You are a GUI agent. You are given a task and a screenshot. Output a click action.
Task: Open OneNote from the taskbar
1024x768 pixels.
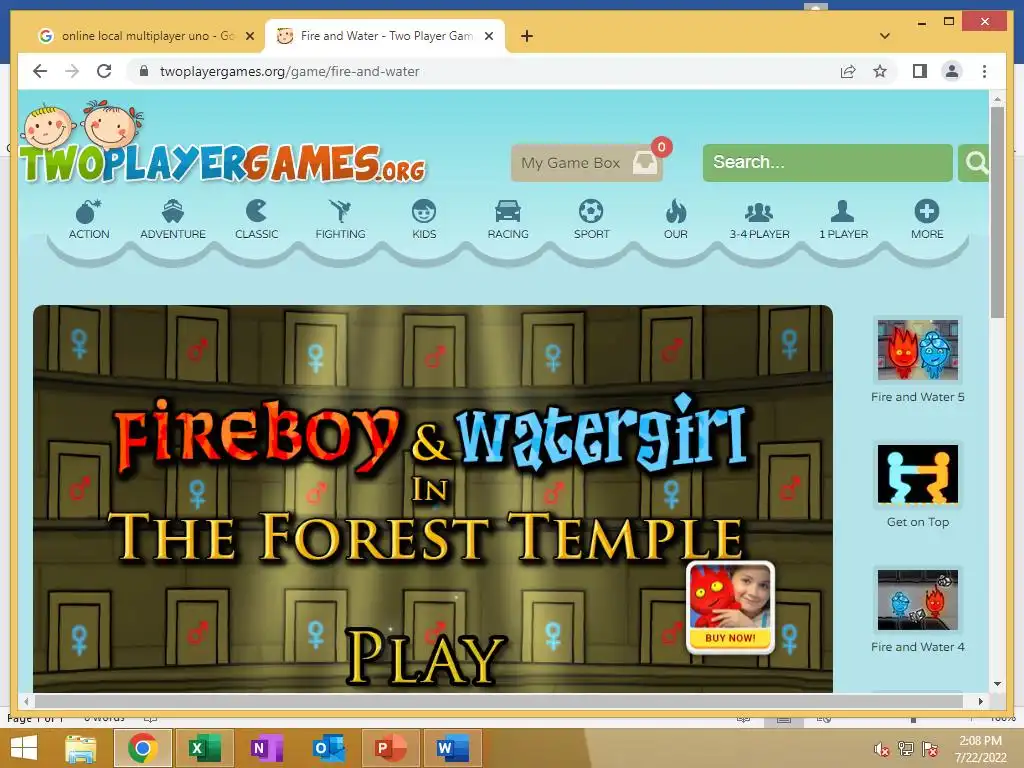pos(267,748)
